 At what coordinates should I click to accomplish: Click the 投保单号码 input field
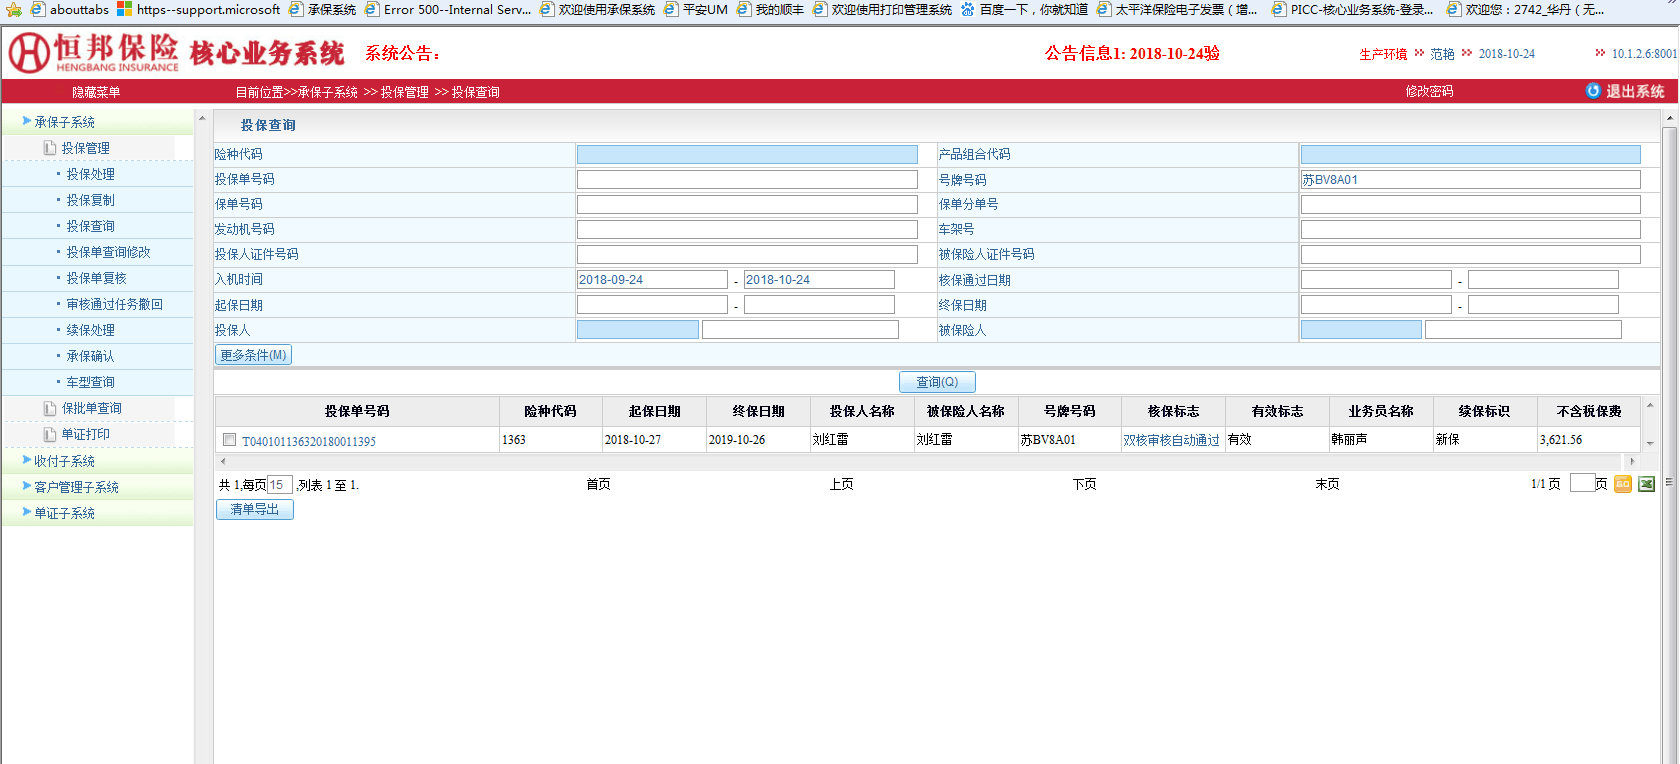(746, 180)
